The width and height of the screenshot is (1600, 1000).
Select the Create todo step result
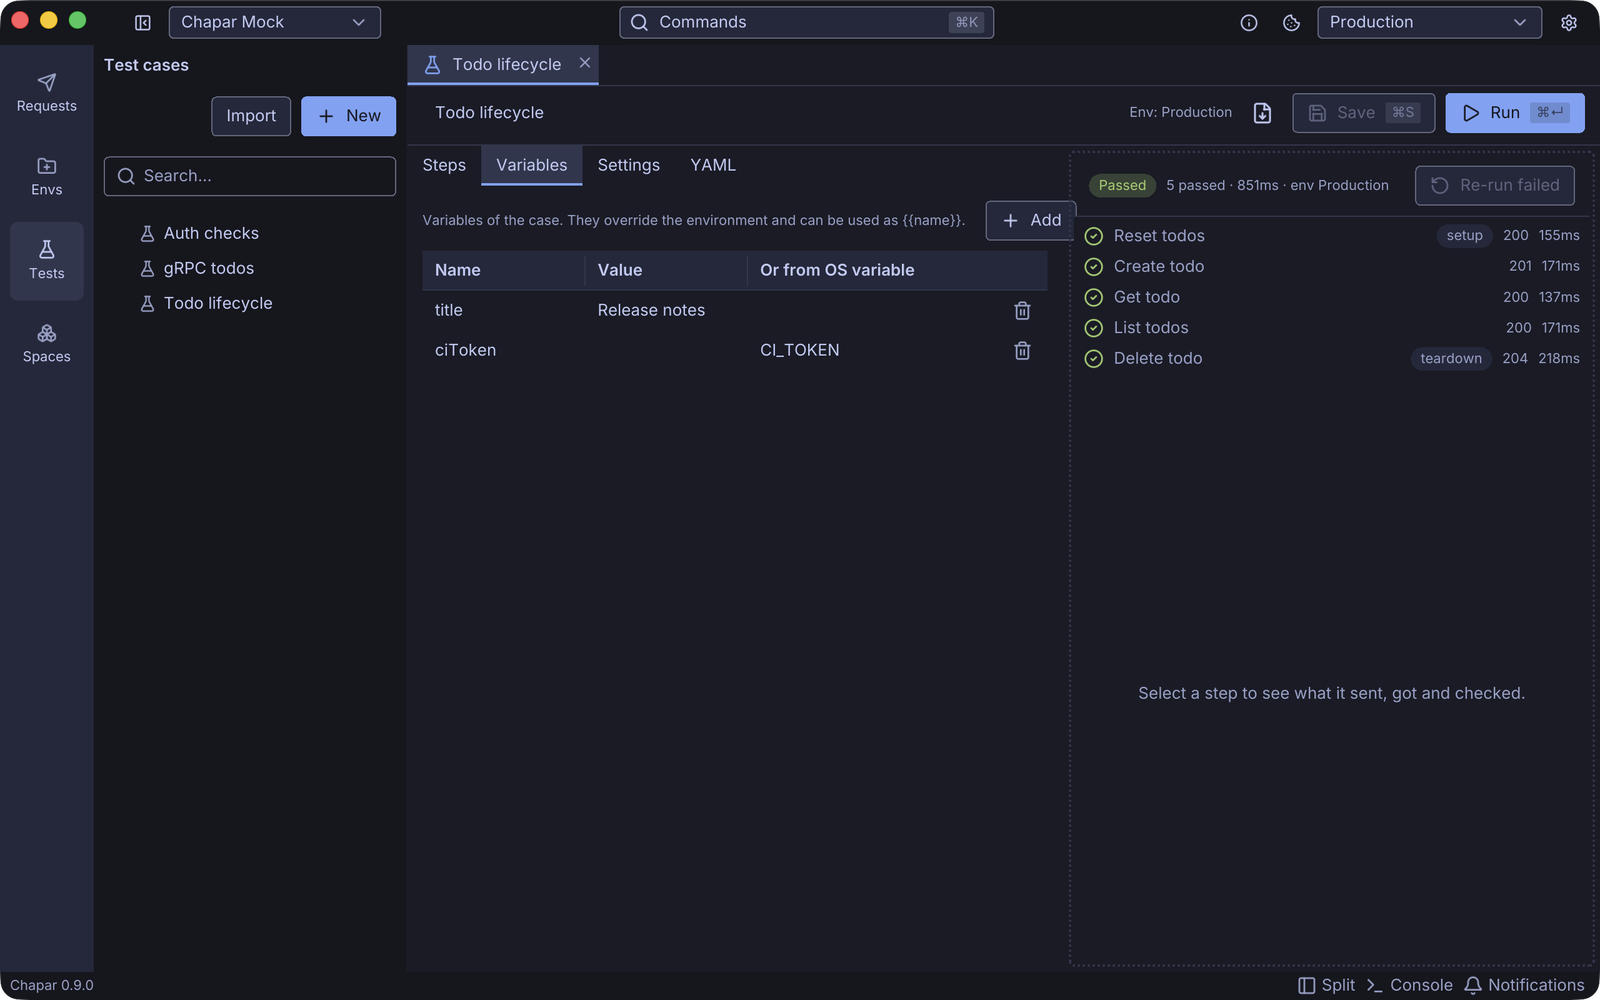[1332, 266]
